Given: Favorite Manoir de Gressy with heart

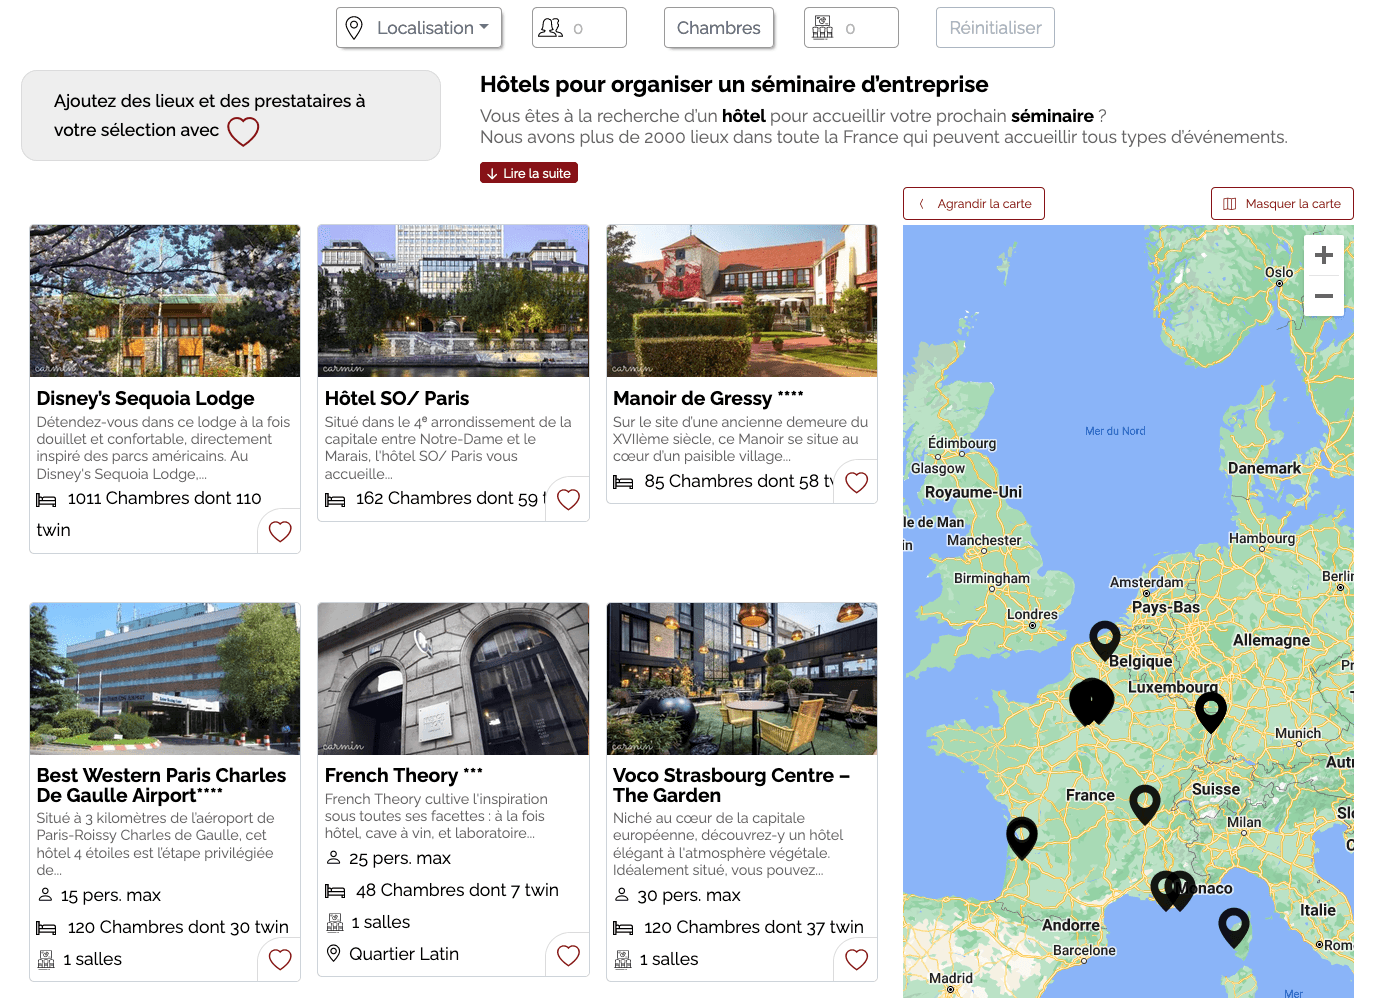Looking at the screenshot, I should (857, 482).
